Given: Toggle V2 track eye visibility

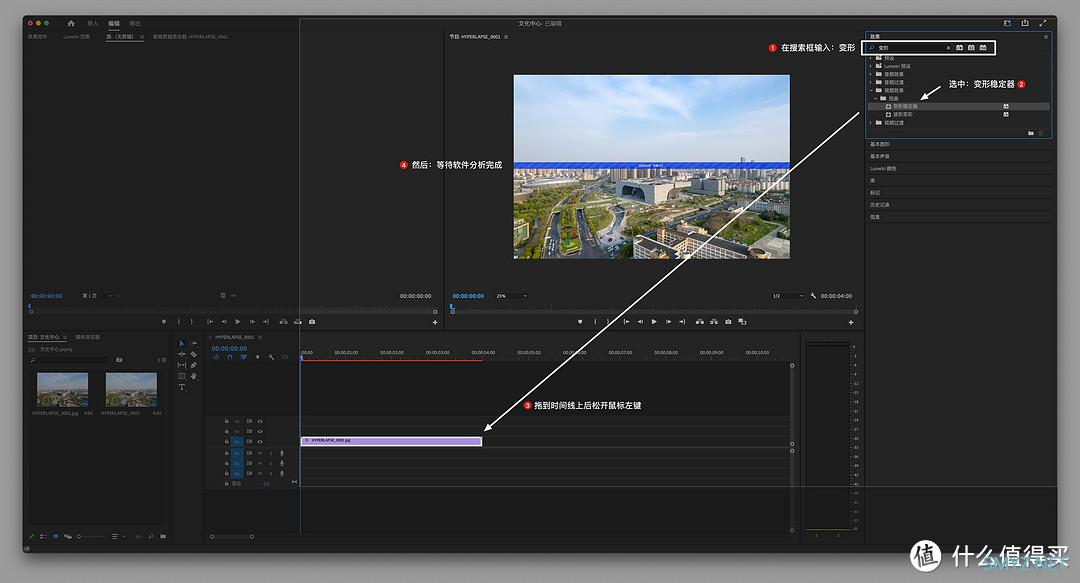Looking at the screenshot, I should click(x=260, y=431).
